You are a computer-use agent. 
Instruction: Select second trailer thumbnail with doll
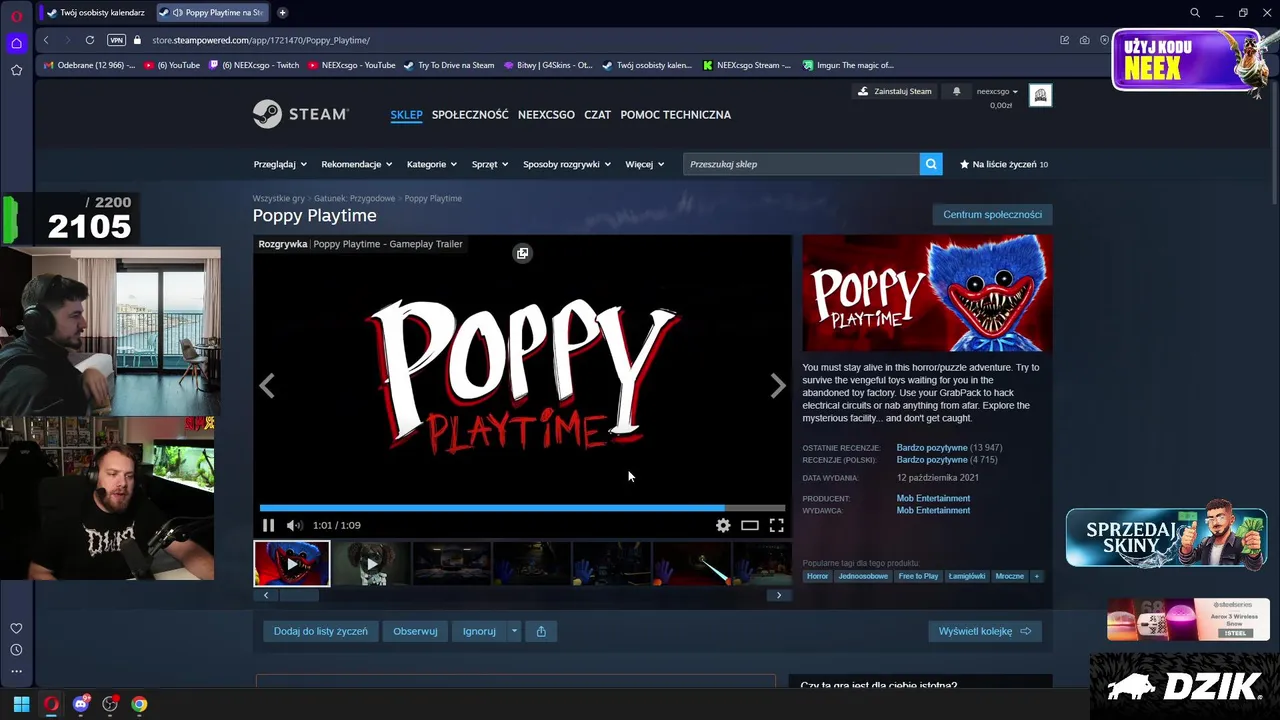coord(371,564)
